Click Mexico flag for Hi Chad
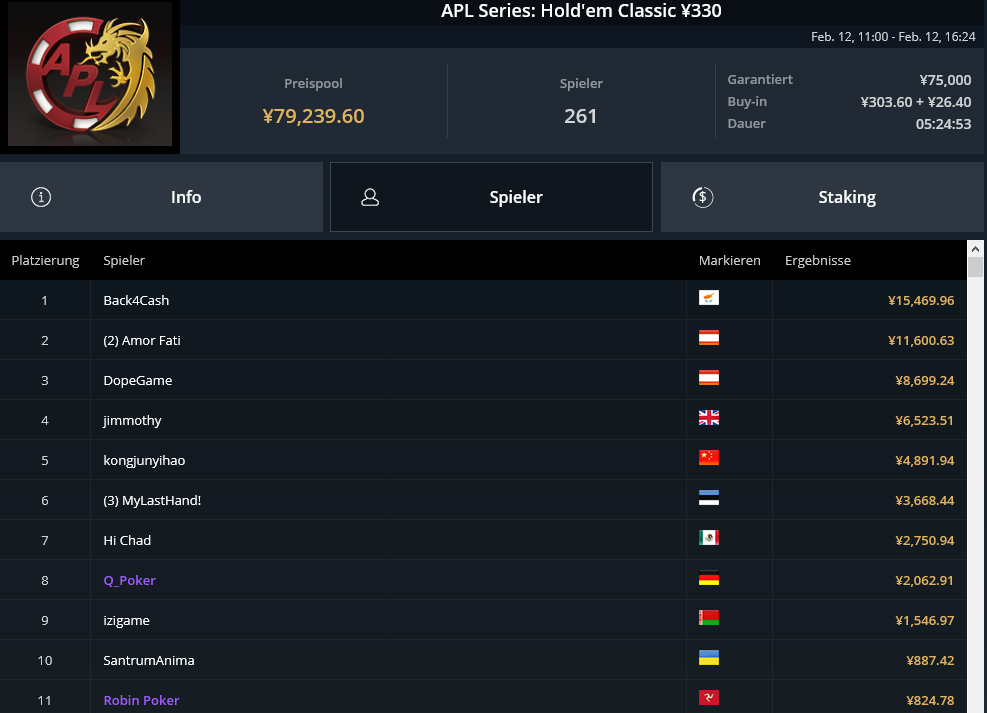Viewport: 987px width, 713px height. (x=709, y=537)
